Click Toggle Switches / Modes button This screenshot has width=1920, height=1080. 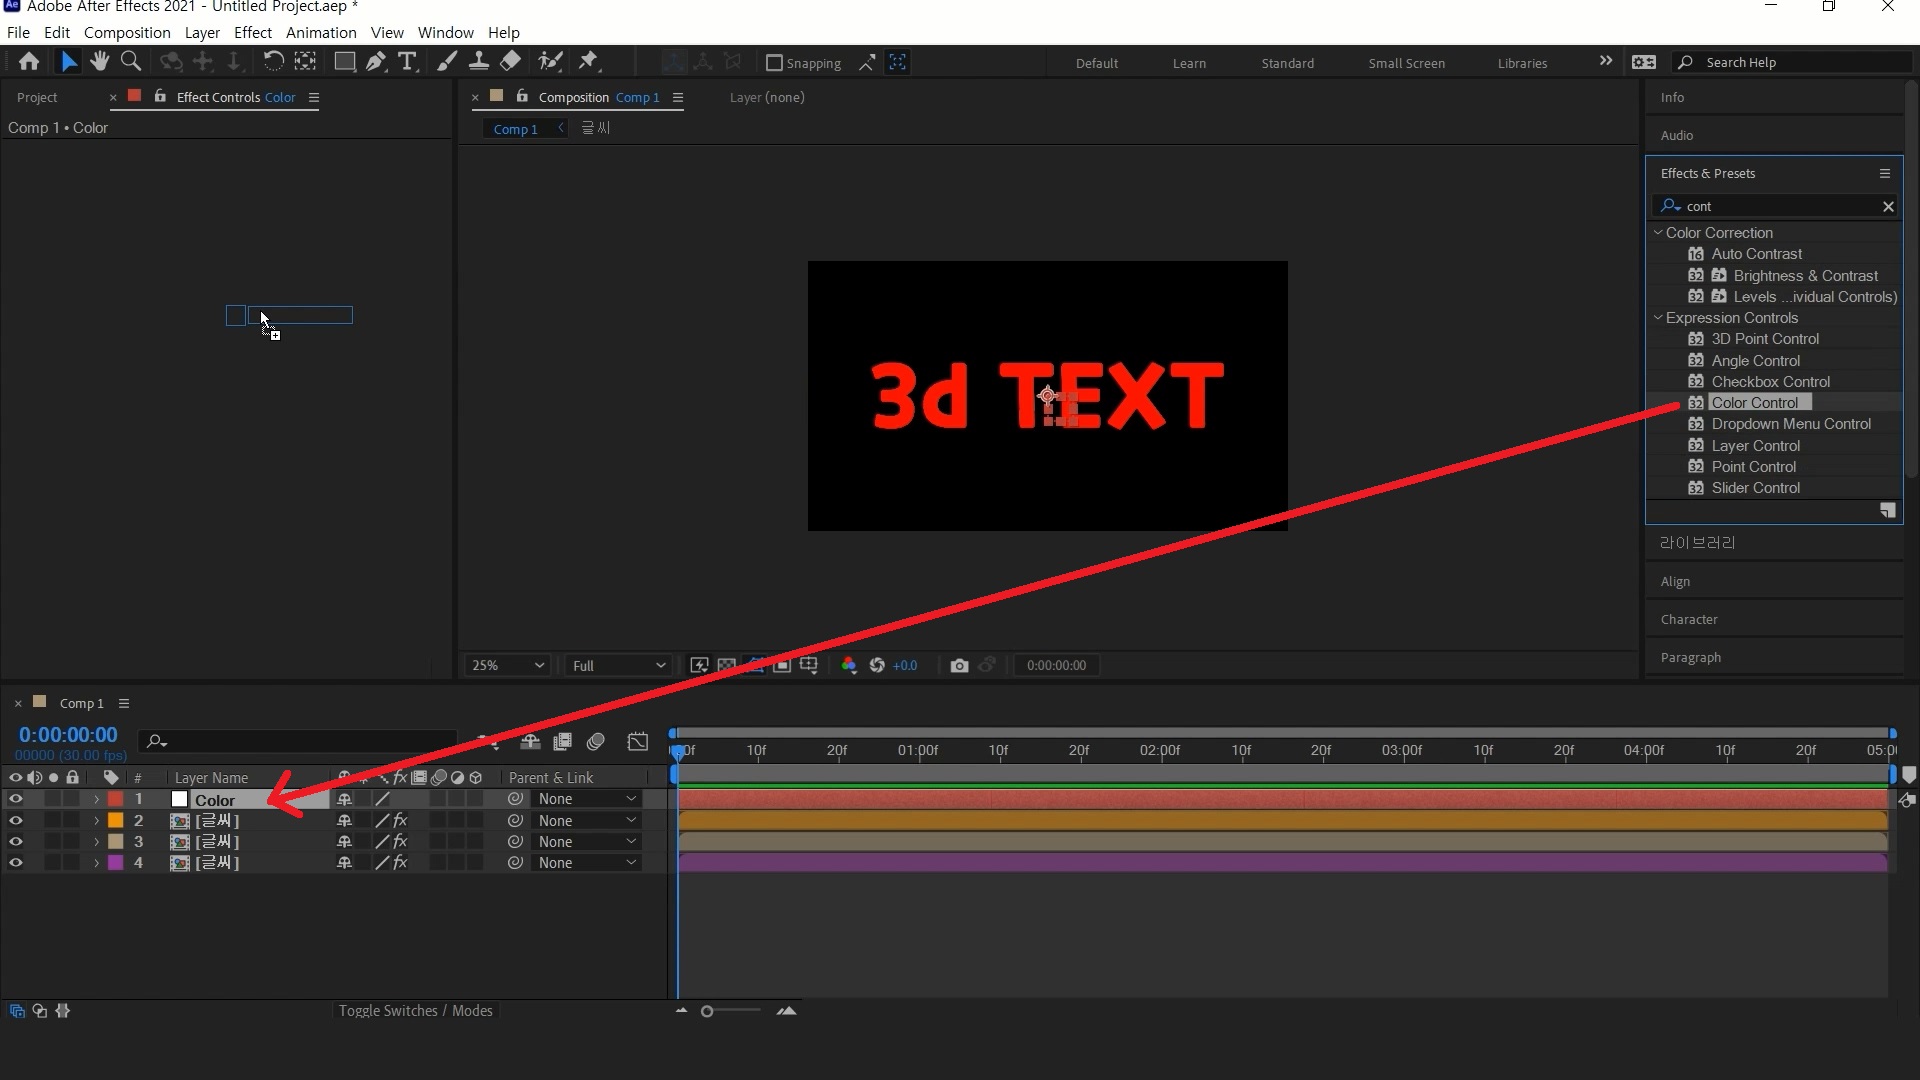[x=415, y=1011]
